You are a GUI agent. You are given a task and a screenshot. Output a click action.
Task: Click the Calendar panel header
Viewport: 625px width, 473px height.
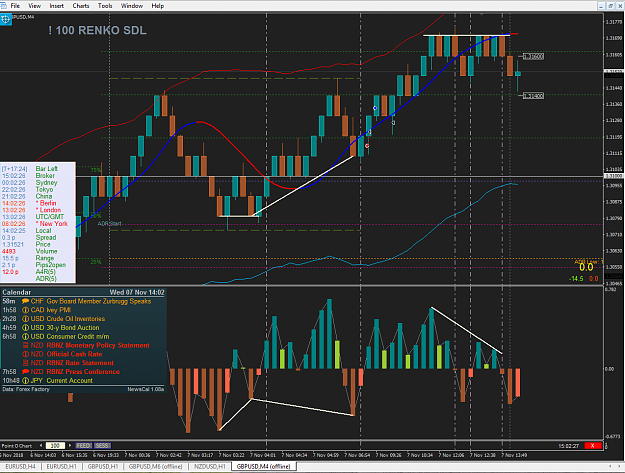83,292
